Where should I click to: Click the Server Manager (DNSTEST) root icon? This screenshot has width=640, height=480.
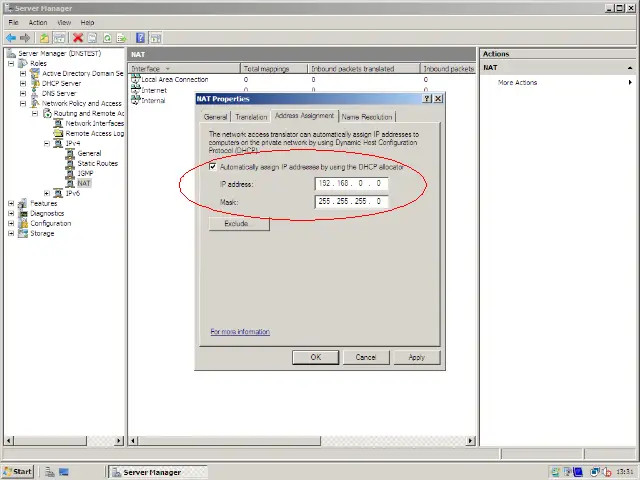[x=11, y=53]
